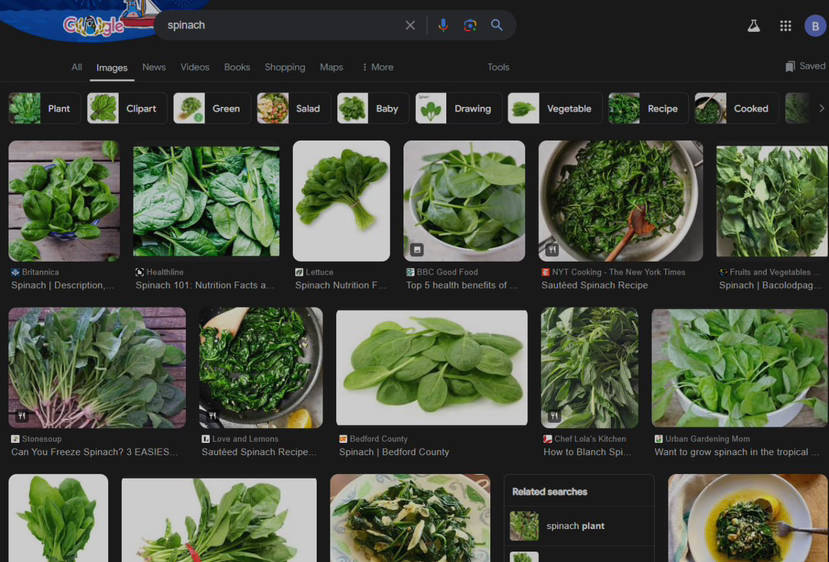This screenshot has height=562, width=829.
Task: Clear the search box text
Action: [410, 25]
